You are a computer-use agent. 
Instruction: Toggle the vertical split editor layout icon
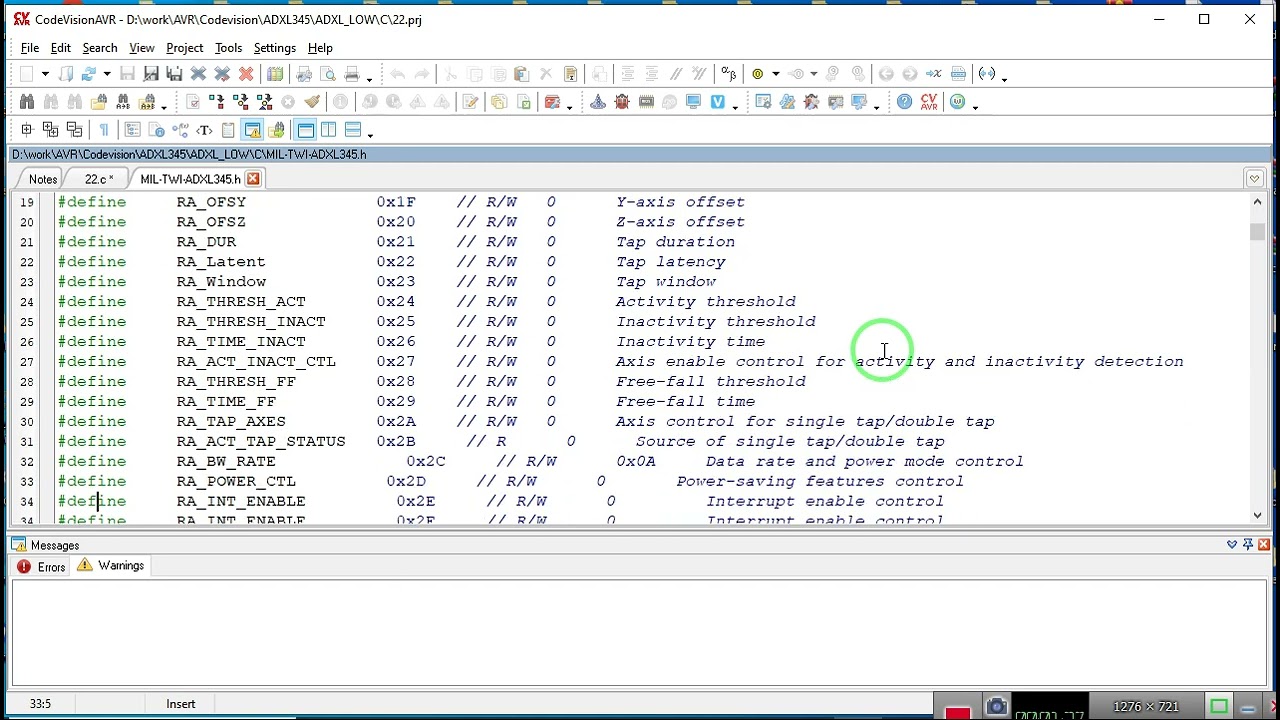328,130
